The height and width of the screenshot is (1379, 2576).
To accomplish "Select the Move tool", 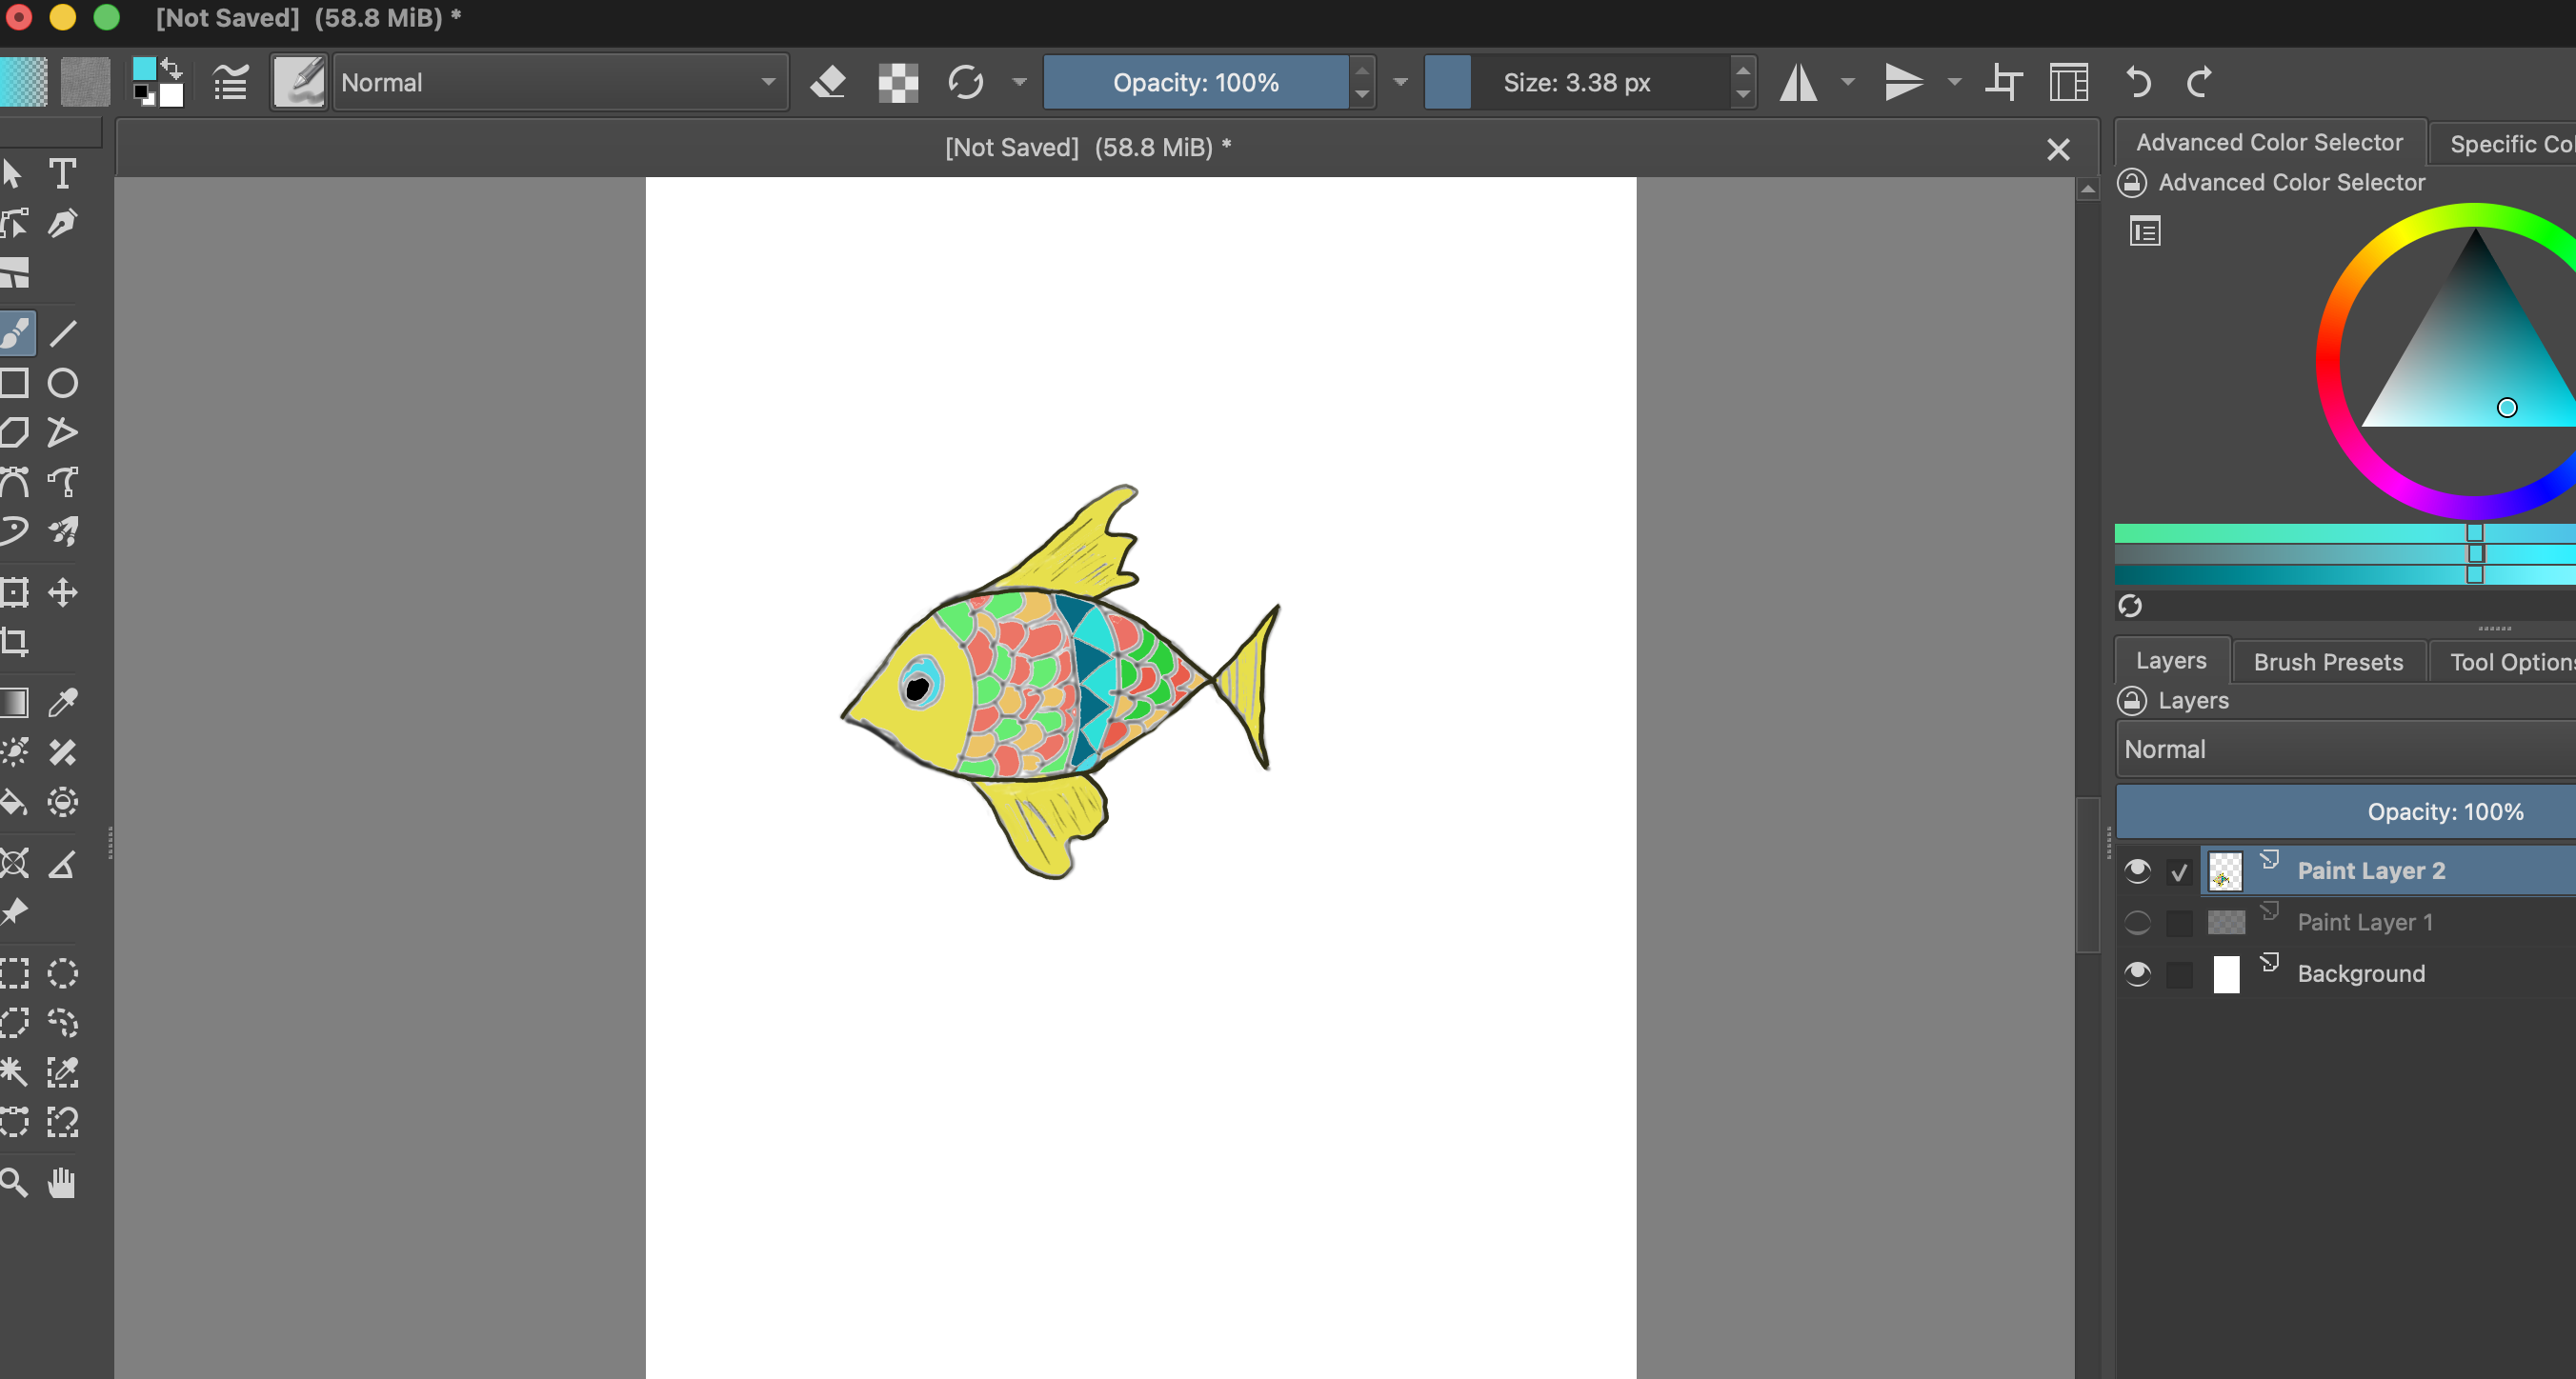I will click(x=62, y=592).
